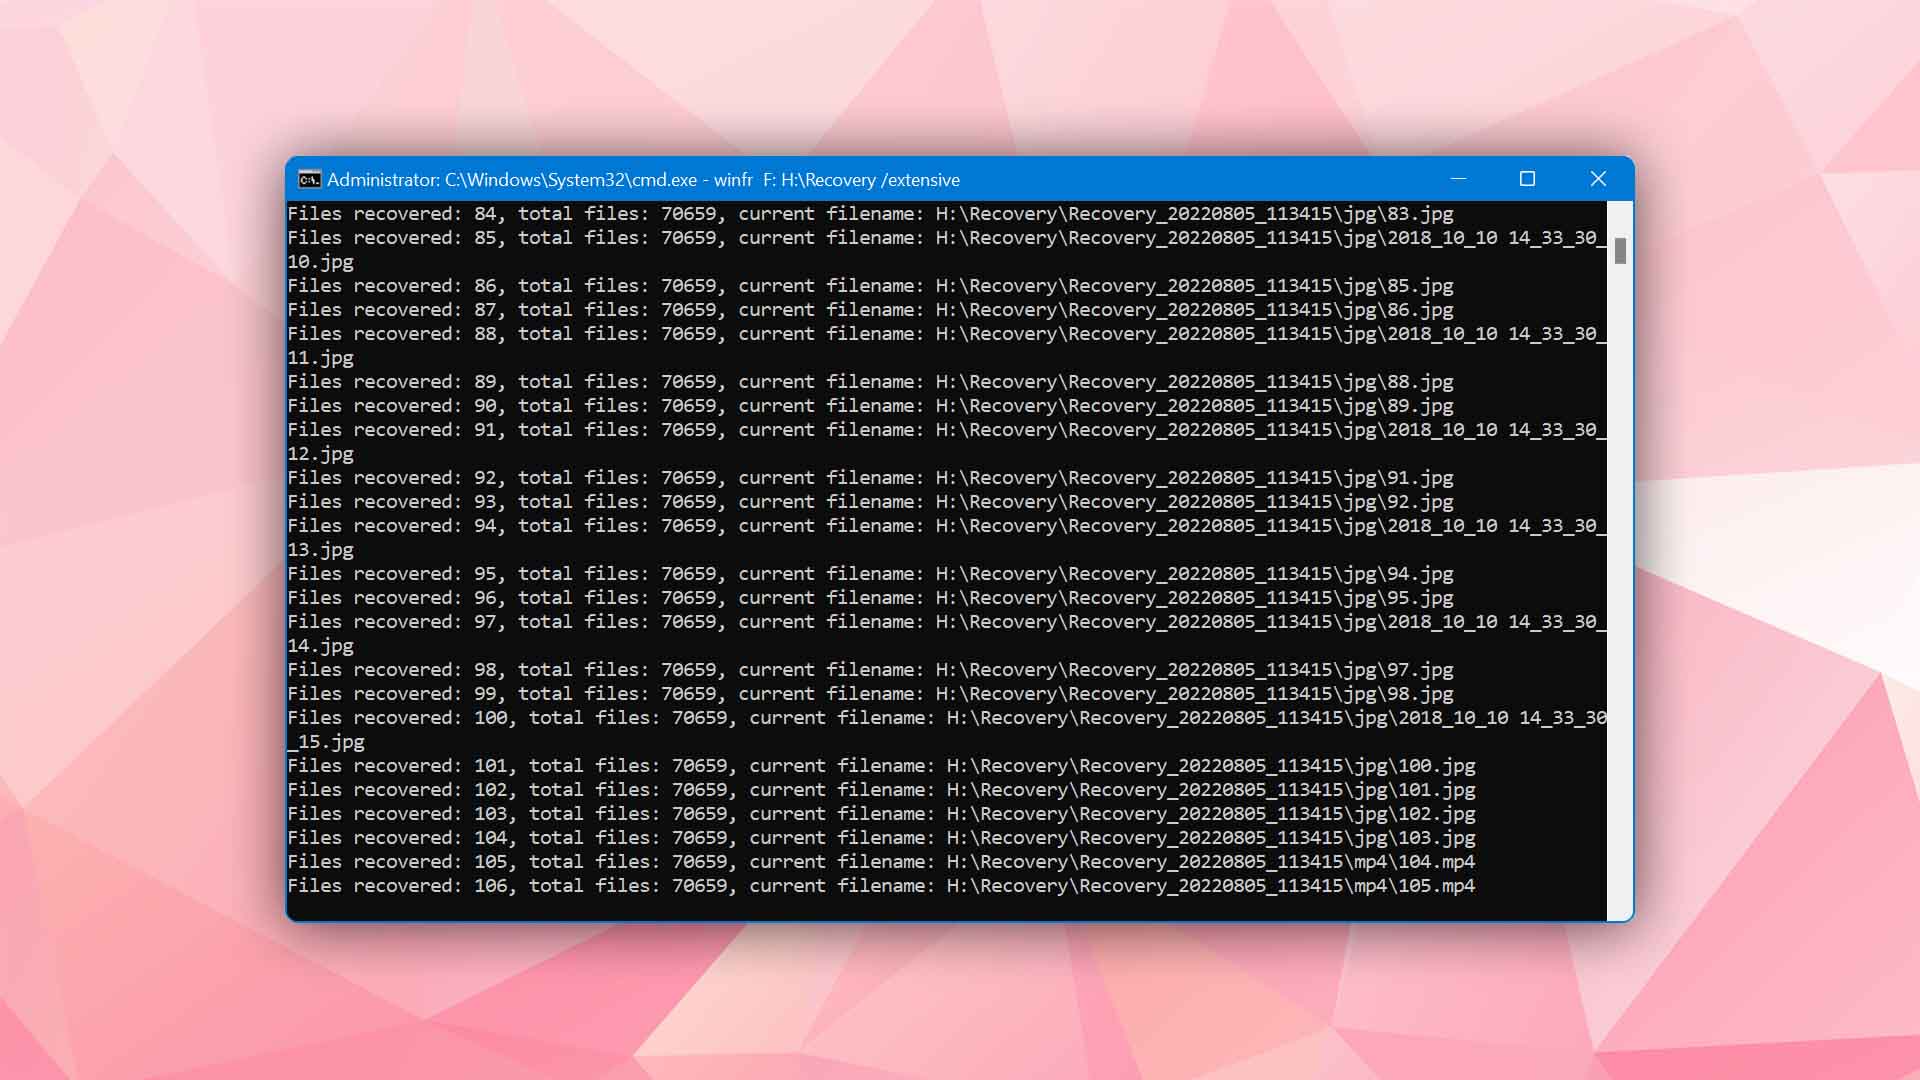Click the line 'Files recovered: 89' ending 88.jpg
Viewport: 1920px width, 1080px height.
870,382
